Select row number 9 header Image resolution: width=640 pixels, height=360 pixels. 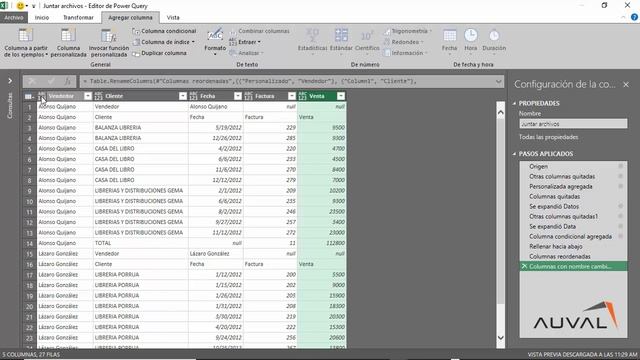tap(29, 191)
